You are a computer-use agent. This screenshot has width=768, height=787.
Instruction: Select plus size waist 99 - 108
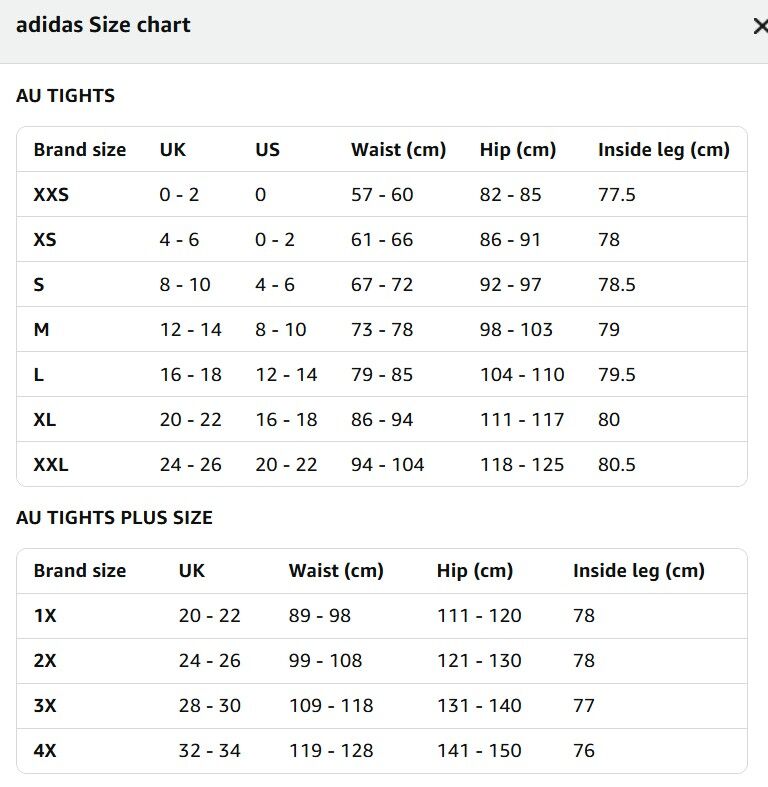[x=326, y=661]
